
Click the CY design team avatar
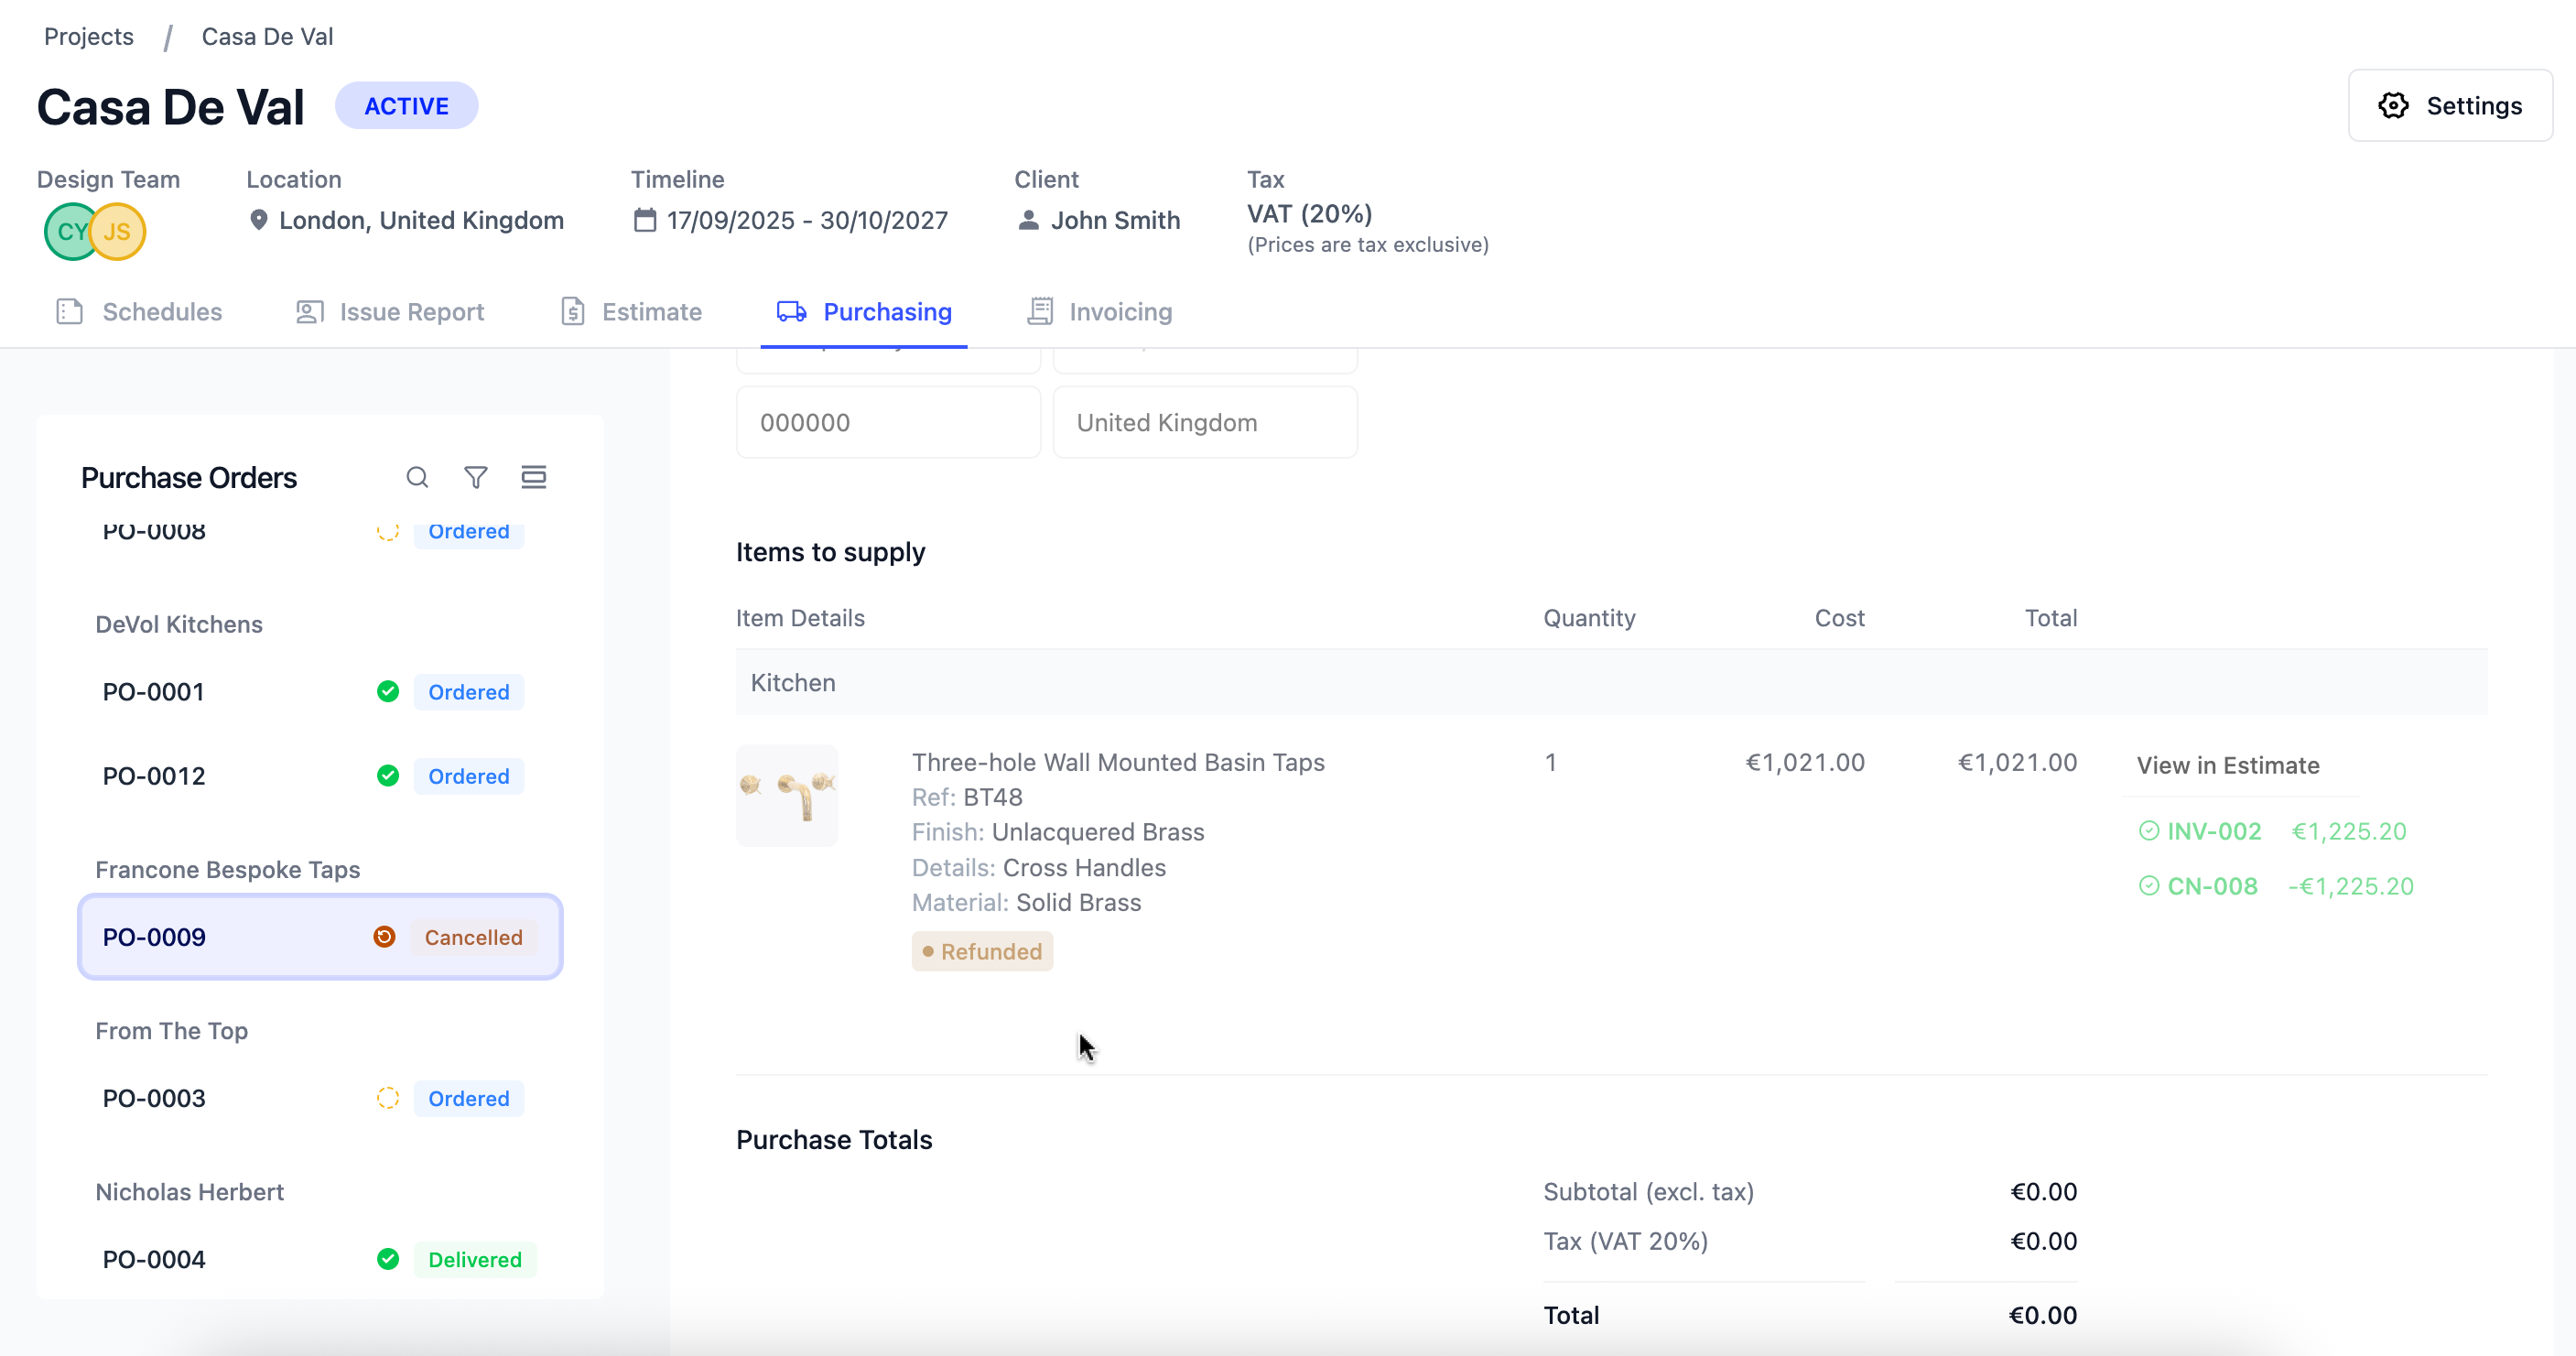pos(70,232)
